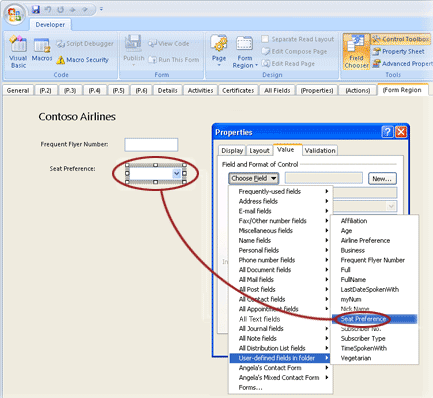Open the Display tab in Properties

click(x=232, y=151)
